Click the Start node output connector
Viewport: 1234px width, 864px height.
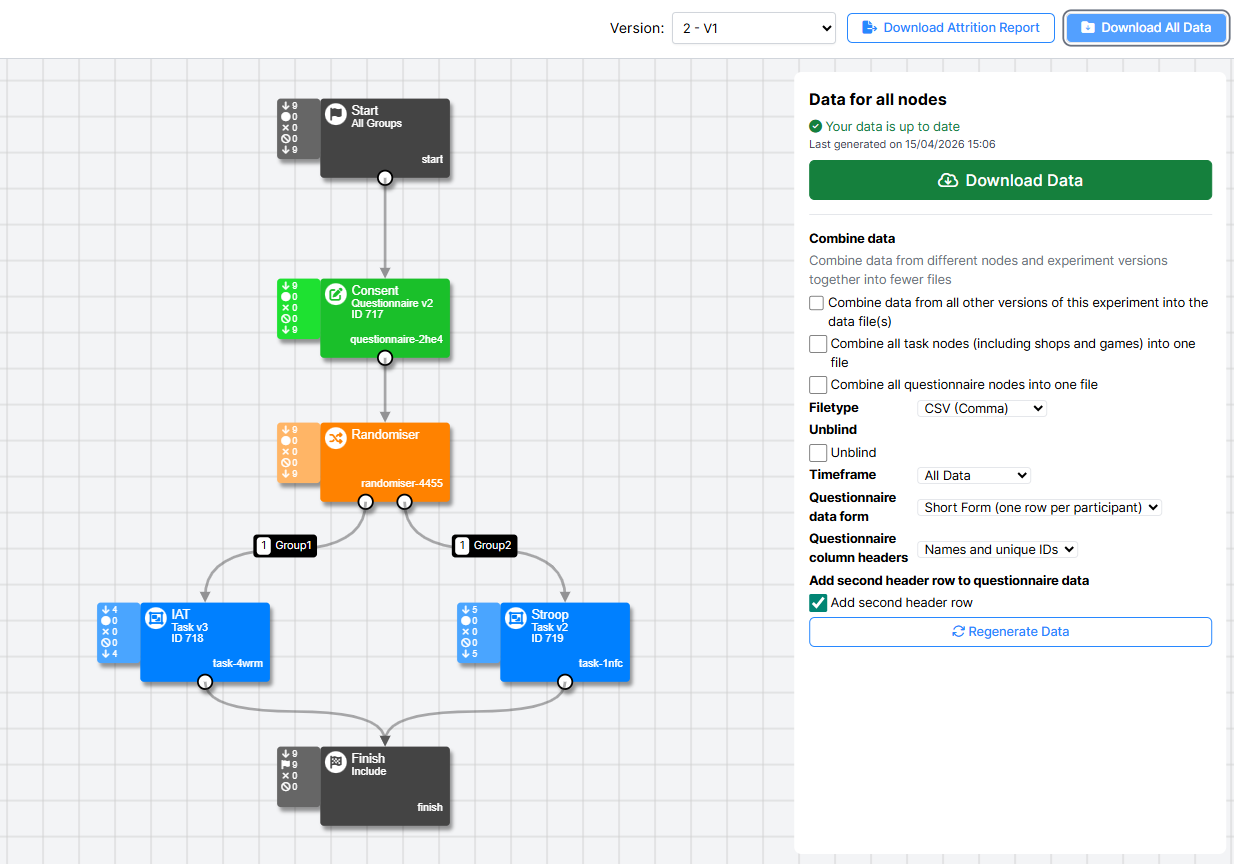click(x=385, y=178)
